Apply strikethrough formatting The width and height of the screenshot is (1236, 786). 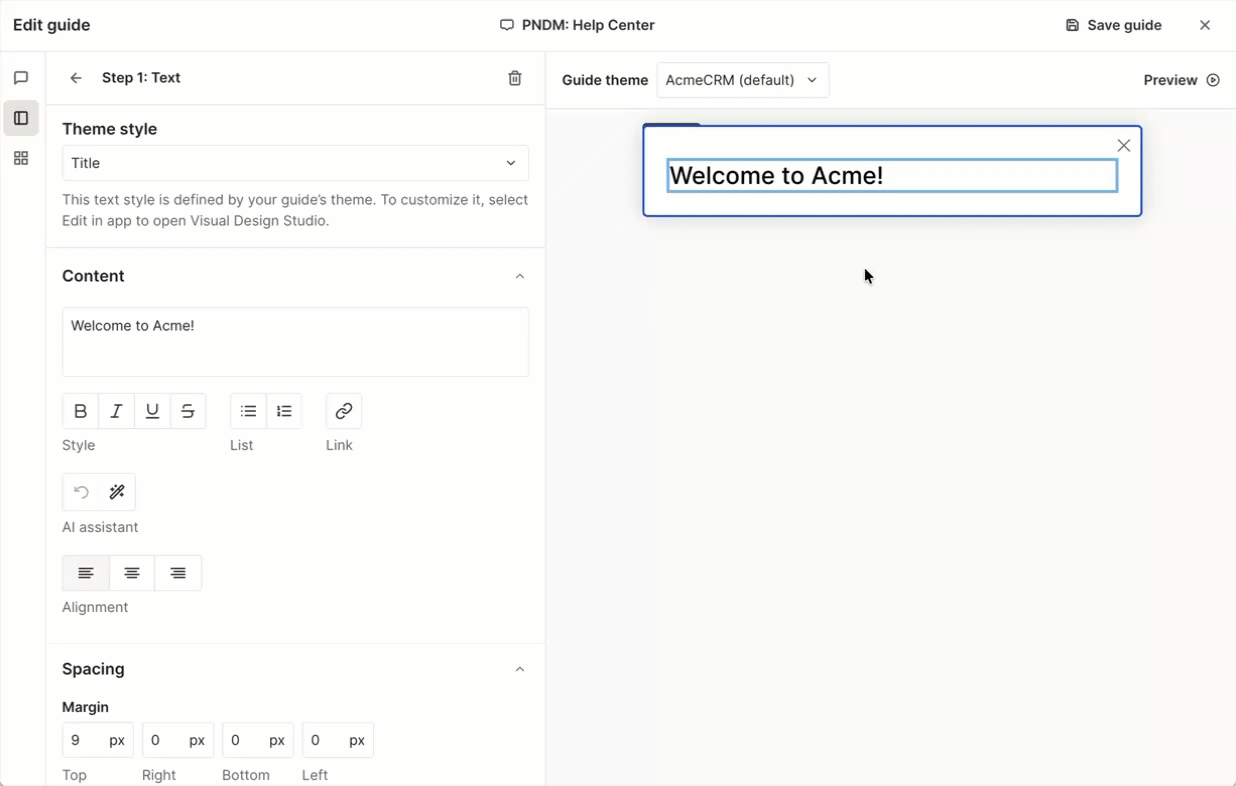pos(188,411)
